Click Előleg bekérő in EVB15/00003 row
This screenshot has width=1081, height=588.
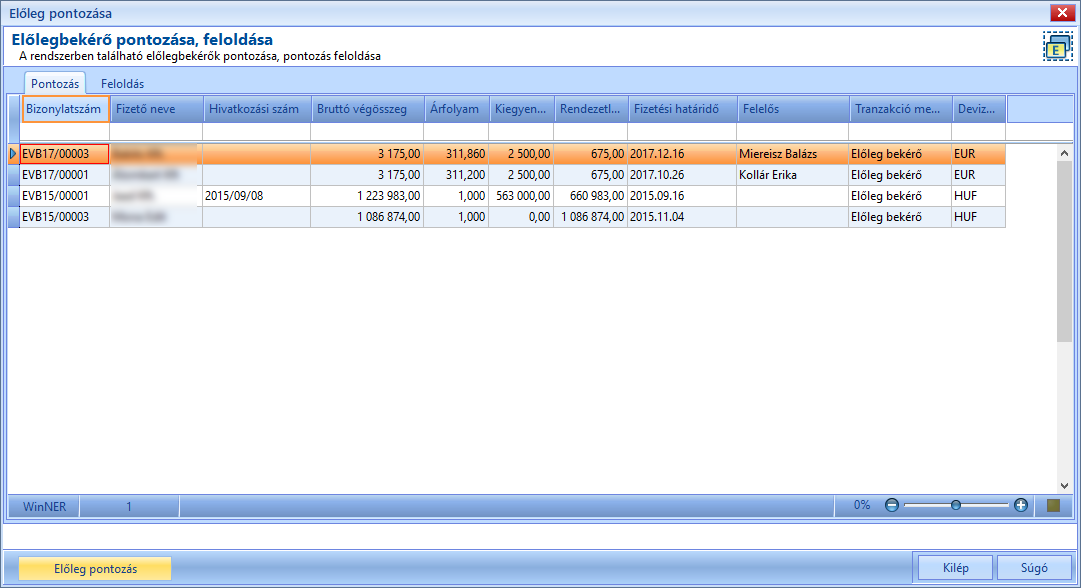pos(900,216)
